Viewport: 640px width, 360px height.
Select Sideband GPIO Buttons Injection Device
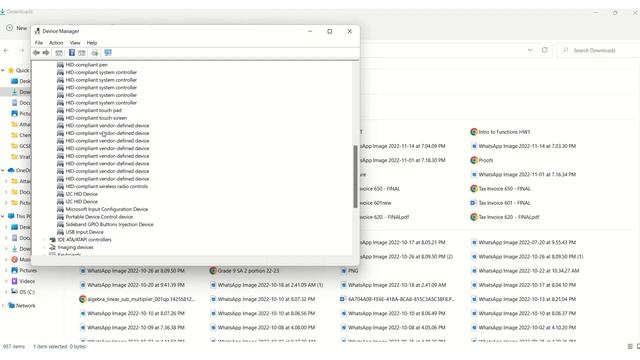[109, 224]
